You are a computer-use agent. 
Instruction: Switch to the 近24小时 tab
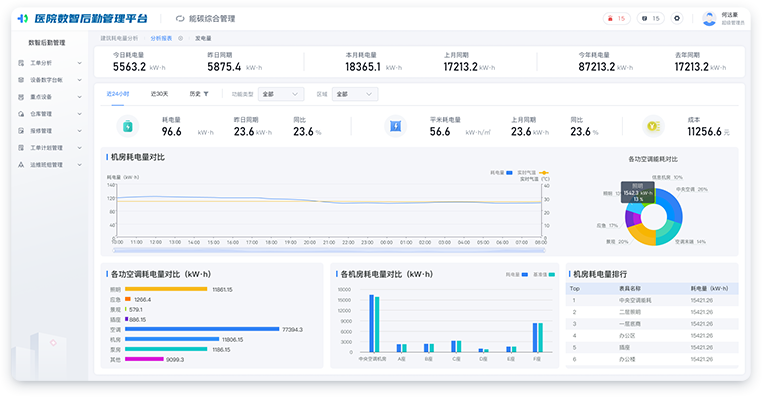coord(118,94)
